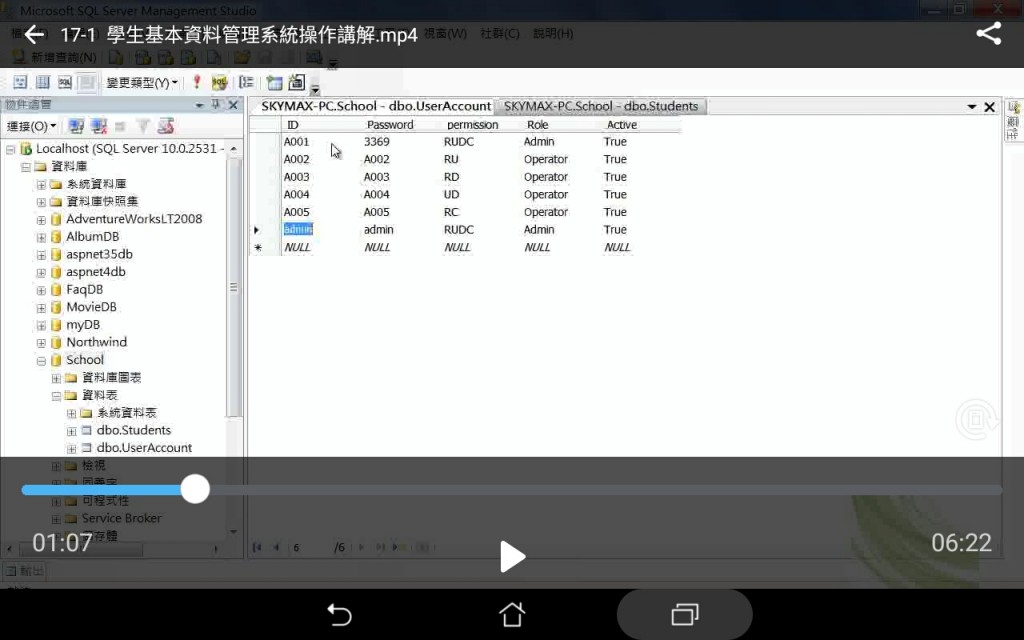The width and height of the screenshot is (1024, 640).
Task: Show the SQL pane icon
Action: point(65,82)
